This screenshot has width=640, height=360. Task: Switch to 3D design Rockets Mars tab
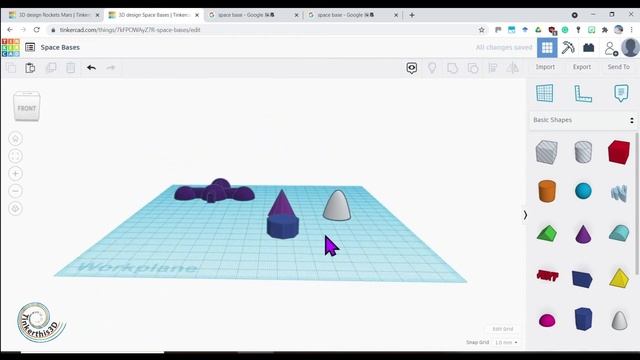[54, 15]
